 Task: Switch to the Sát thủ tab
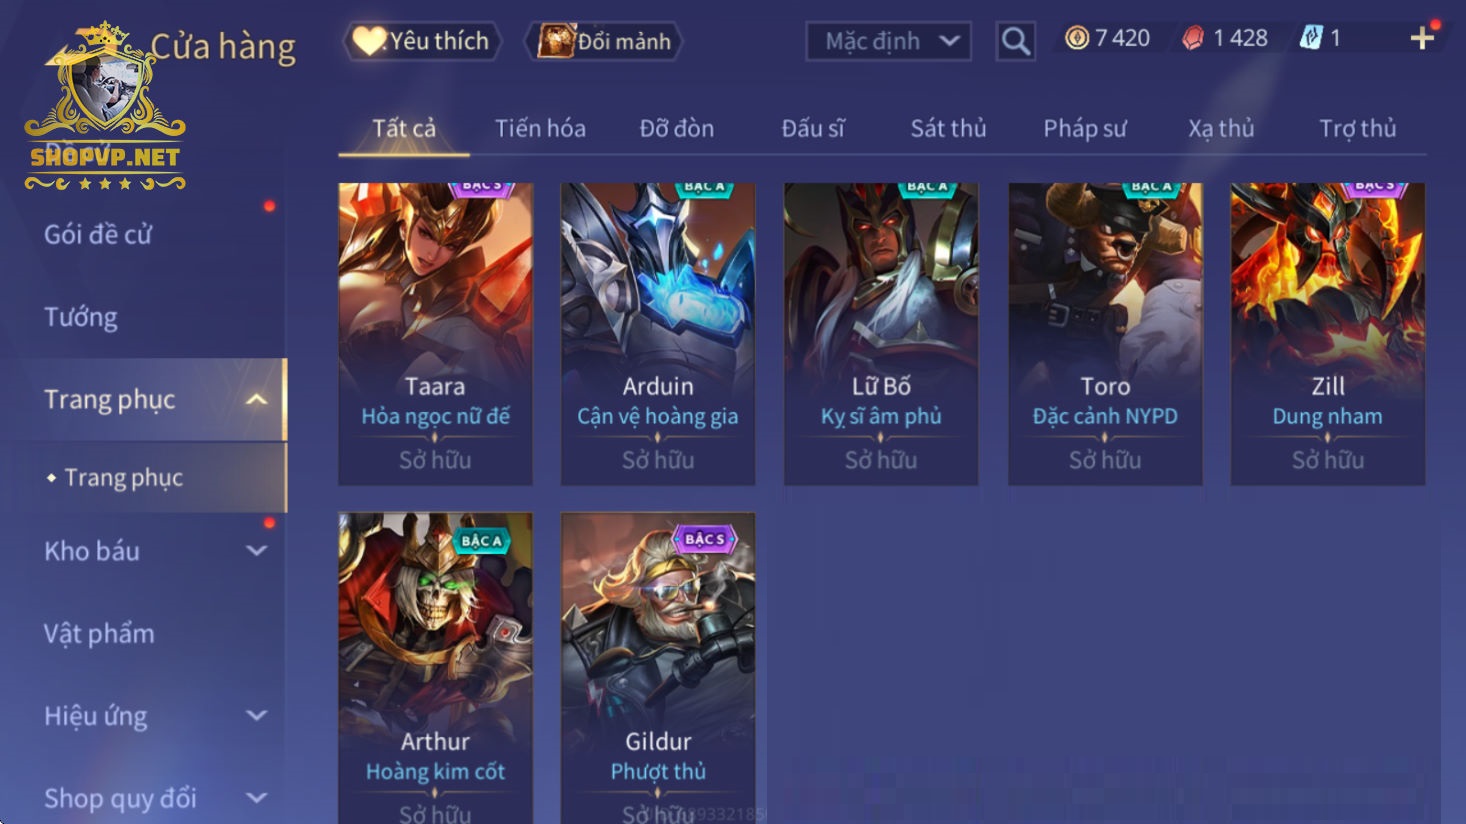click(x=948, y=128)
